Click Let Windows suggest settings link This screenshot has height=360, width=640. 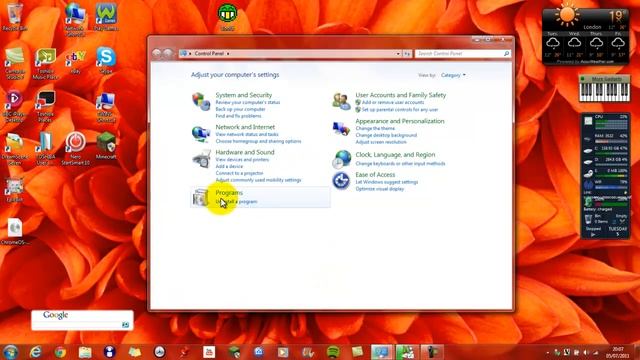point(387,182)
